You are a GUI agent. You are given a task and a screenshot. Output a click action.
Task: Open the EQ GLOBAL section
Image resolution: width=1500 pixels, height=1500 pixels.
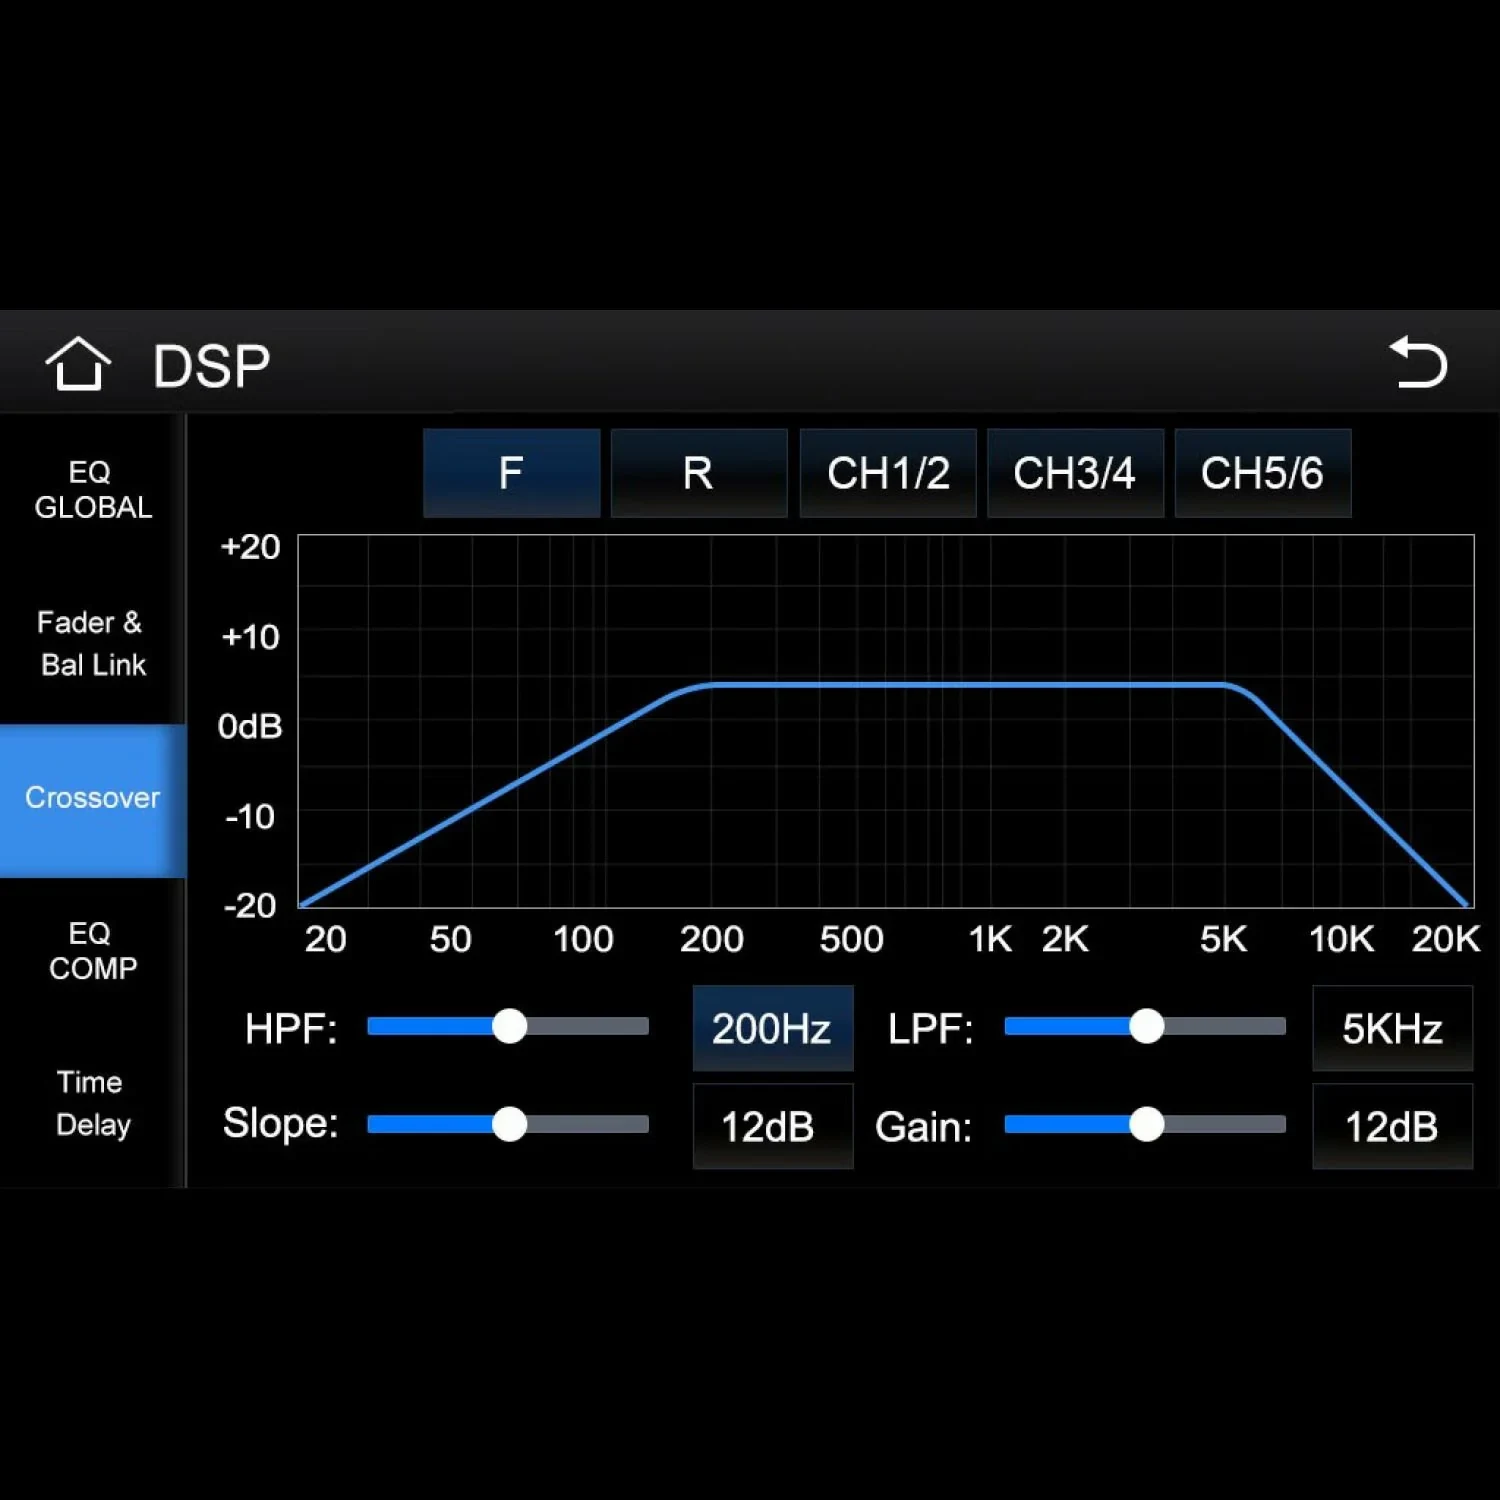(x=92, y=490)
